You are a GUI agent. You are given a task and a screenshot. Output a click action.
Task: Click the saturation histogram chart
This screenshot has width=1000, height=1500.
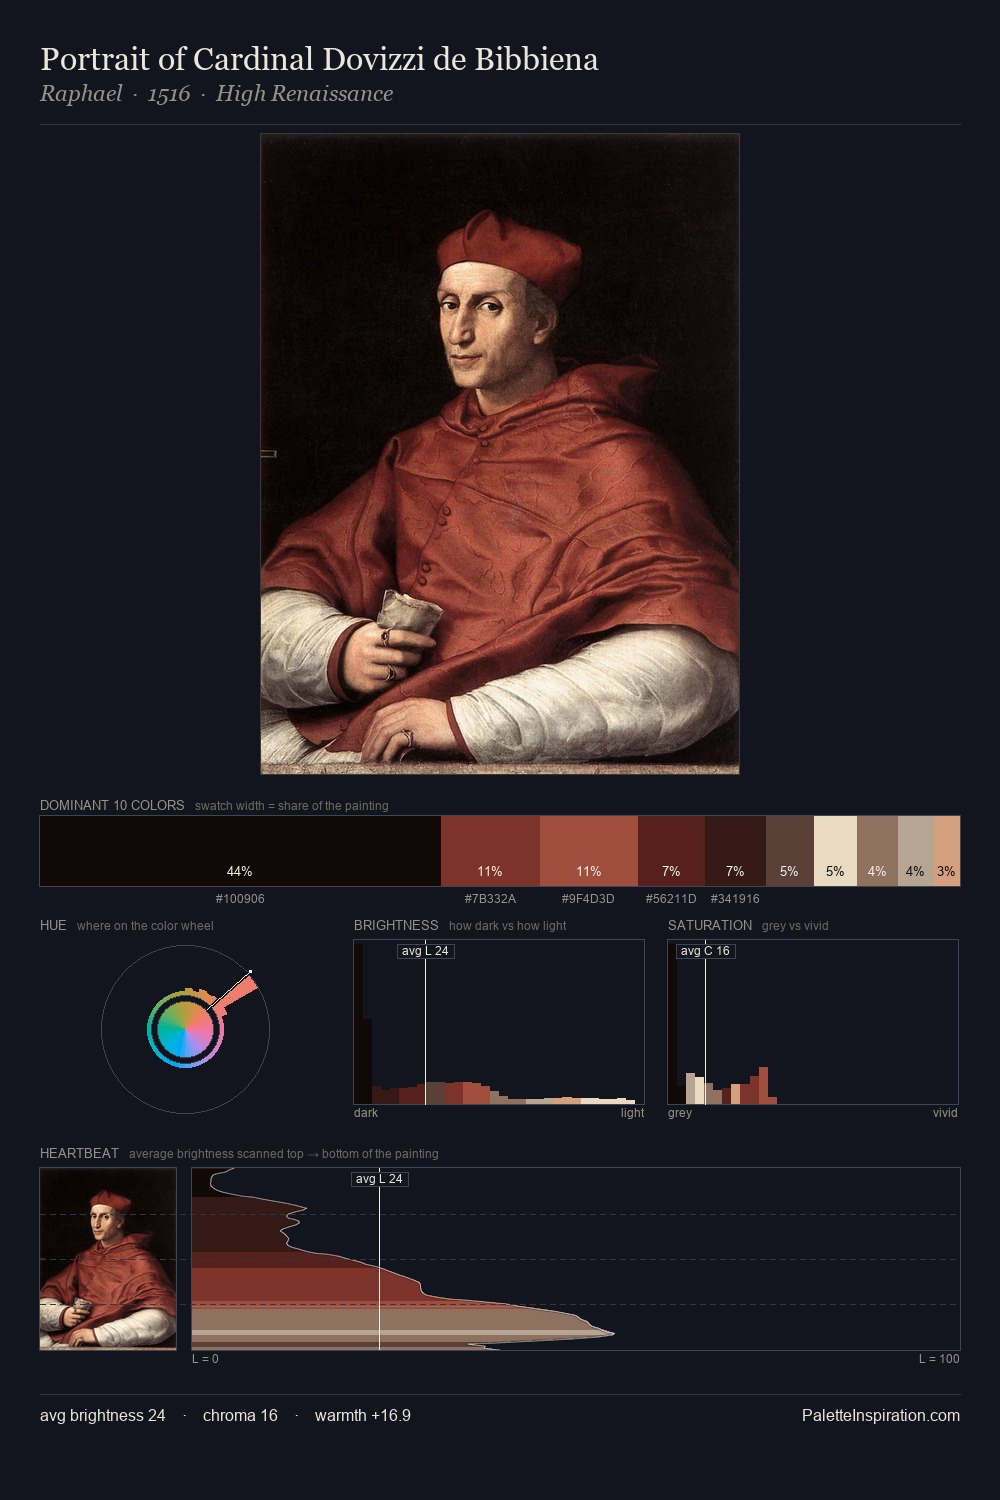coord(813,1022)
